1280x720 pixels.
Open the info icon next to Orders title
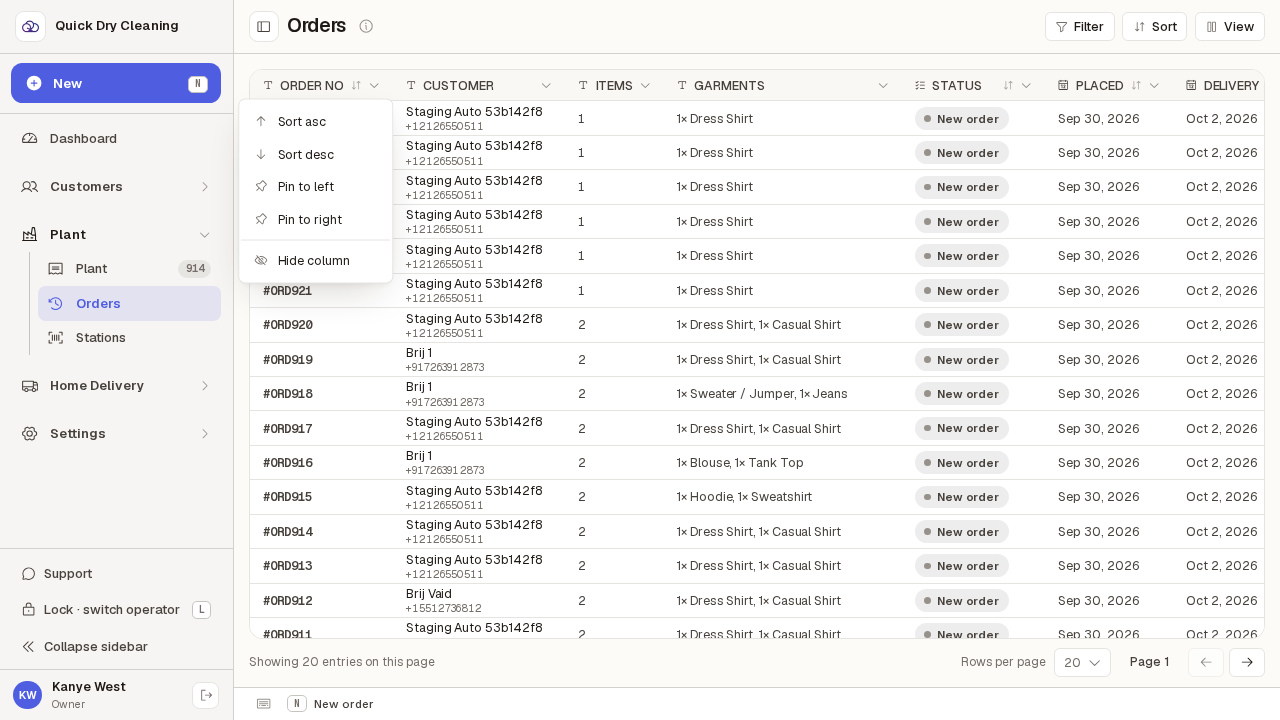coord(366,26)
